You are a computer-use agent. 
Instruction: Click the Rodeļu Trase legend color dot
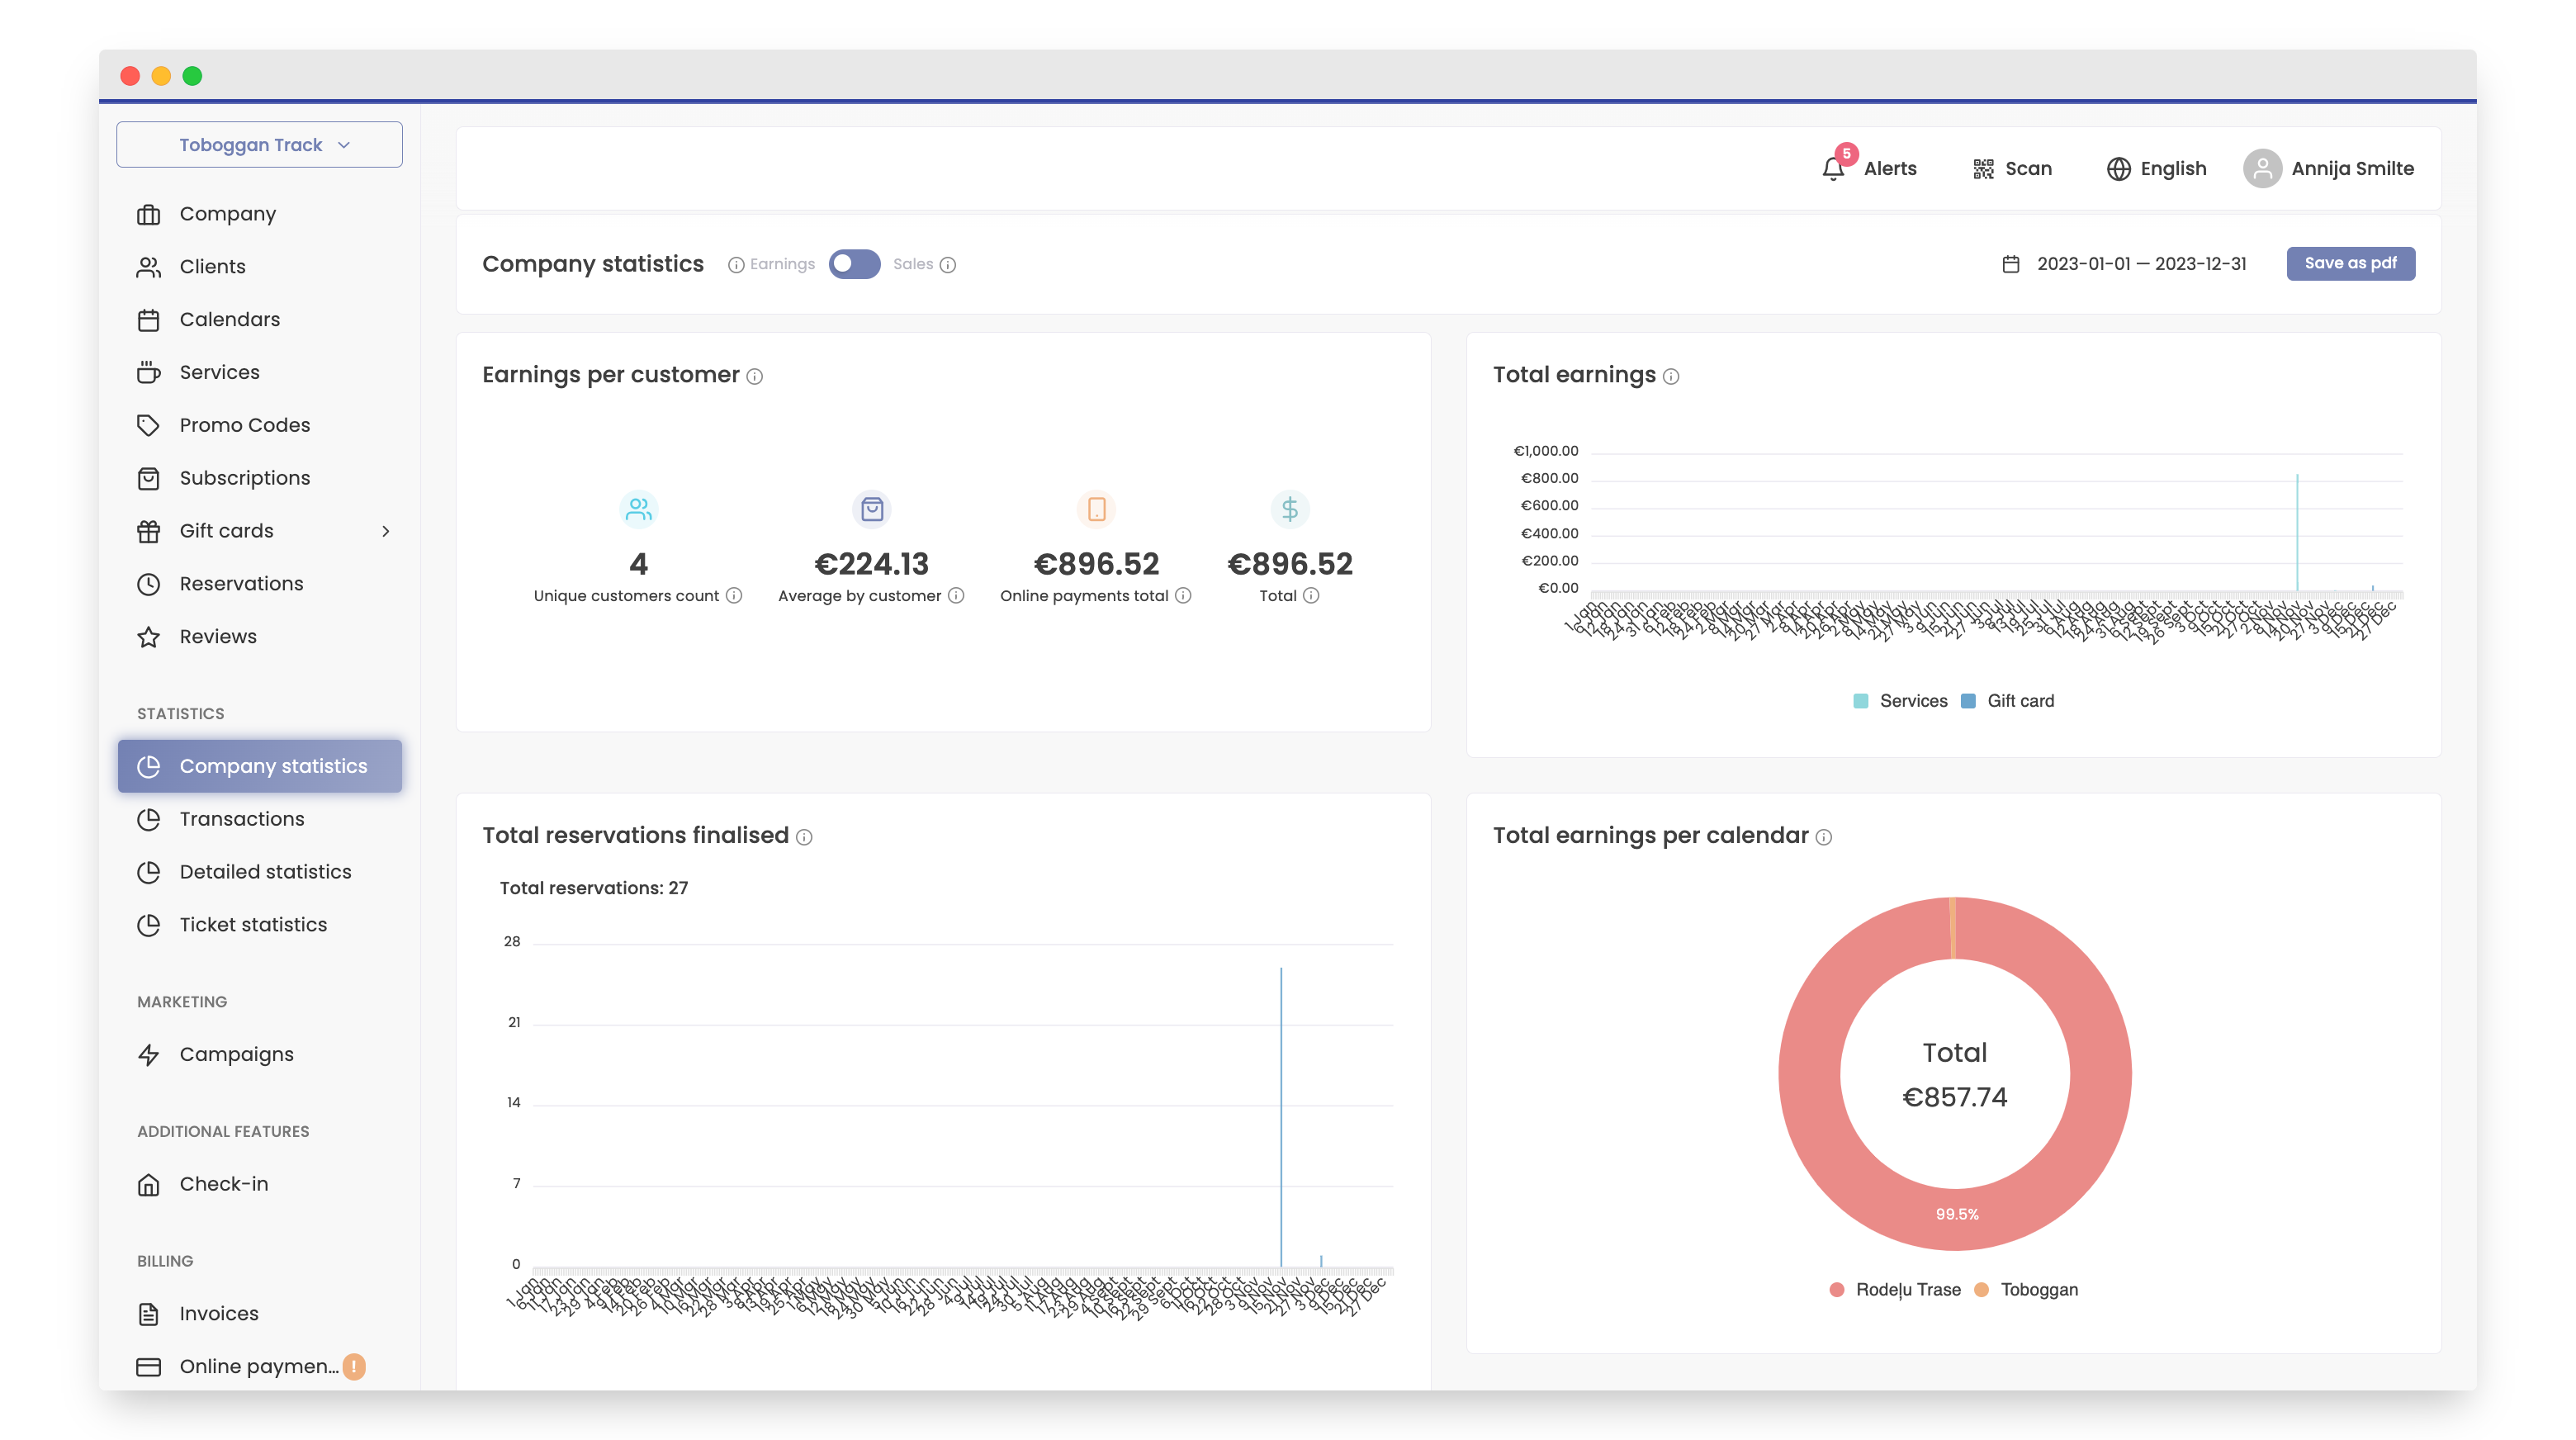pos(1836,1290)
